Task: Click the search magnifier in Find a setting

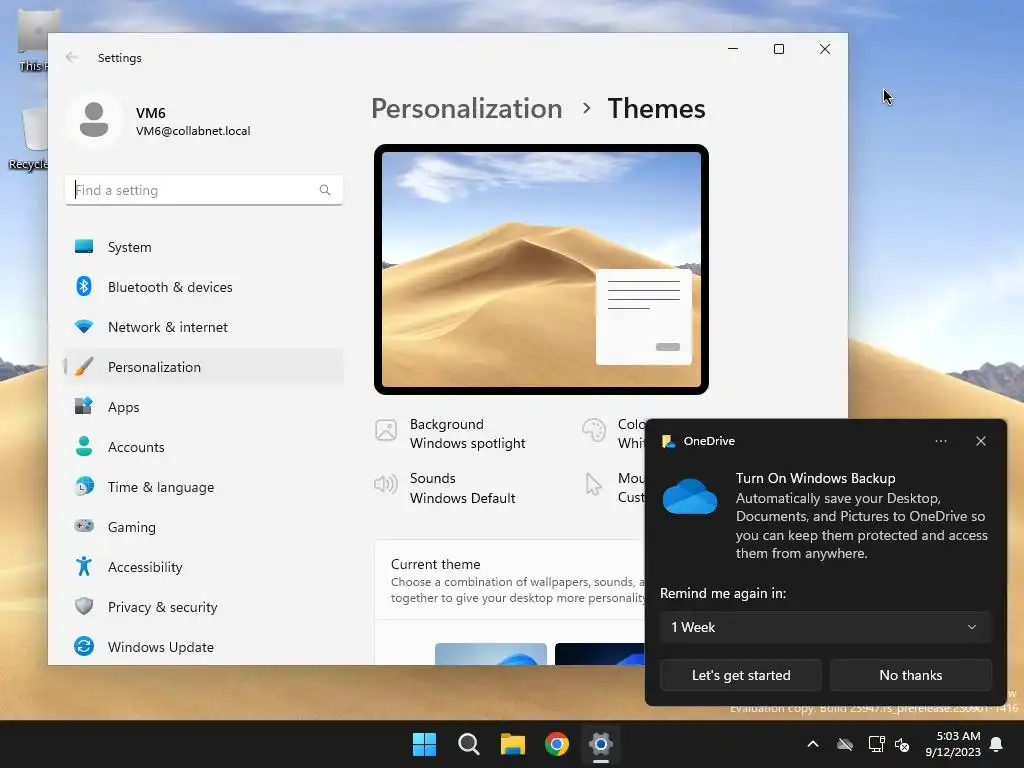Action: 325,190
